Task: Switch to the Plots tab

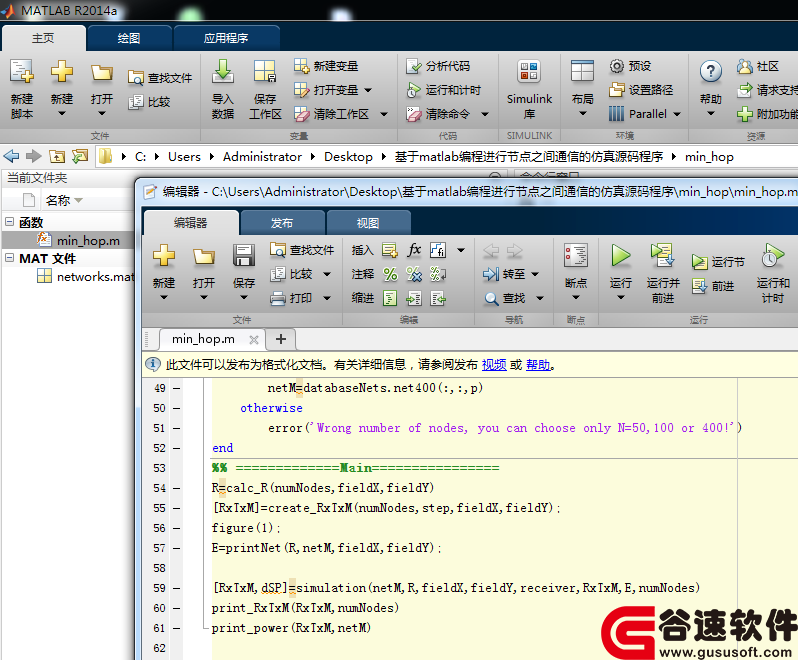Action: pos(129,38)
